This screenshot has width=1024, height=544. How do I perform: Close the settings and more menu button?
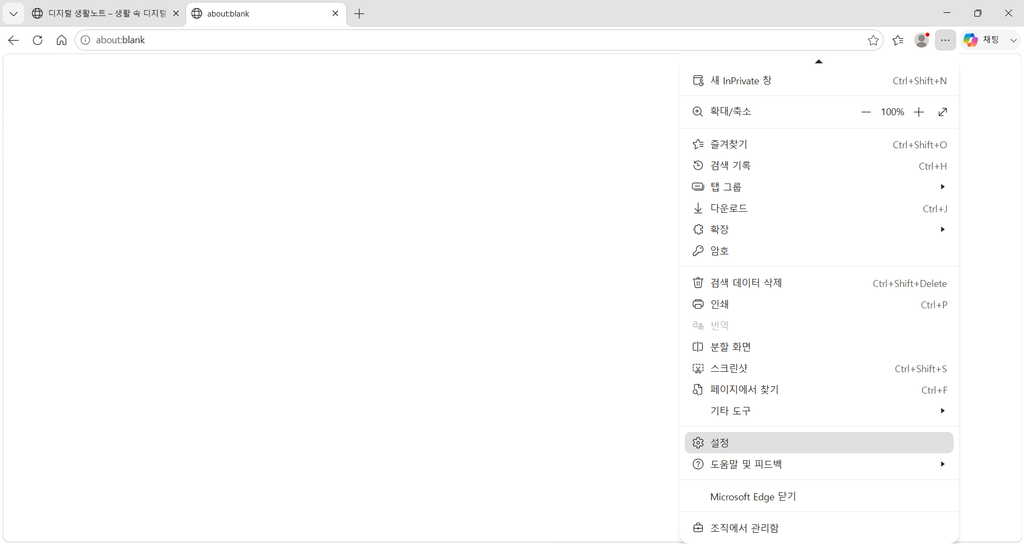[x=945, y=40]
